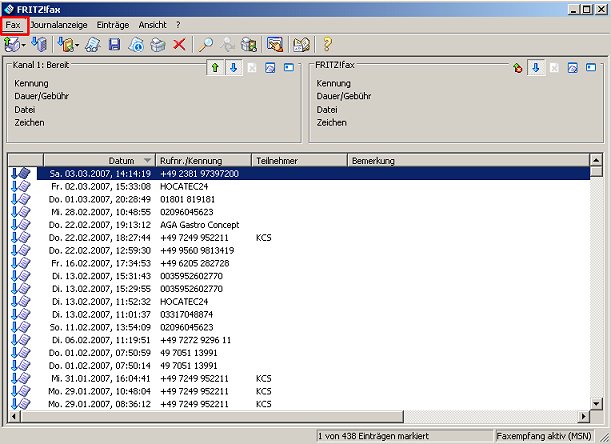This screenshot has height=444, width=611.
Task: Sort by the Rufnr./Kennung column header
Action: pyautogui.click(x=203, y=161)
